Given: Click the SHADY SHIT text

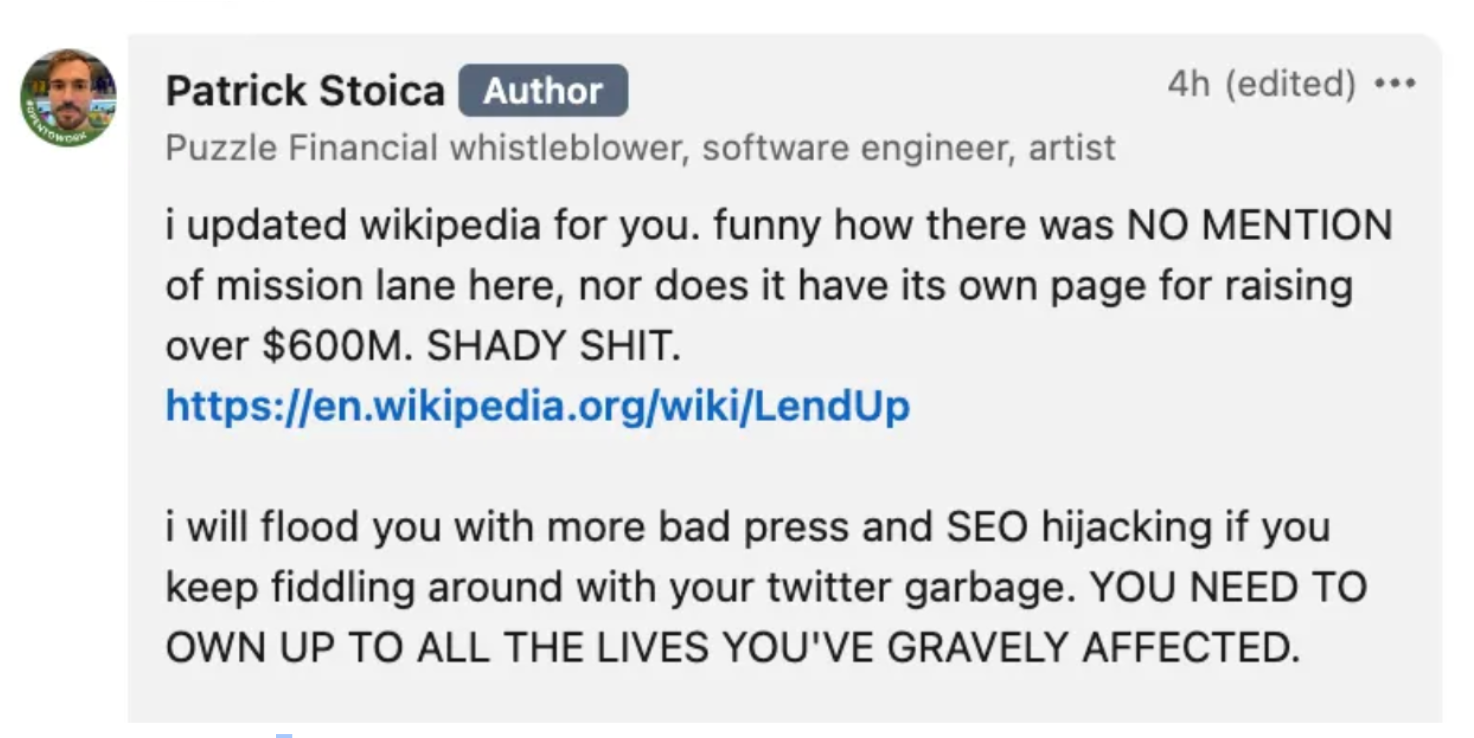Looking at the screenshot, I should [x=553, y=346].
